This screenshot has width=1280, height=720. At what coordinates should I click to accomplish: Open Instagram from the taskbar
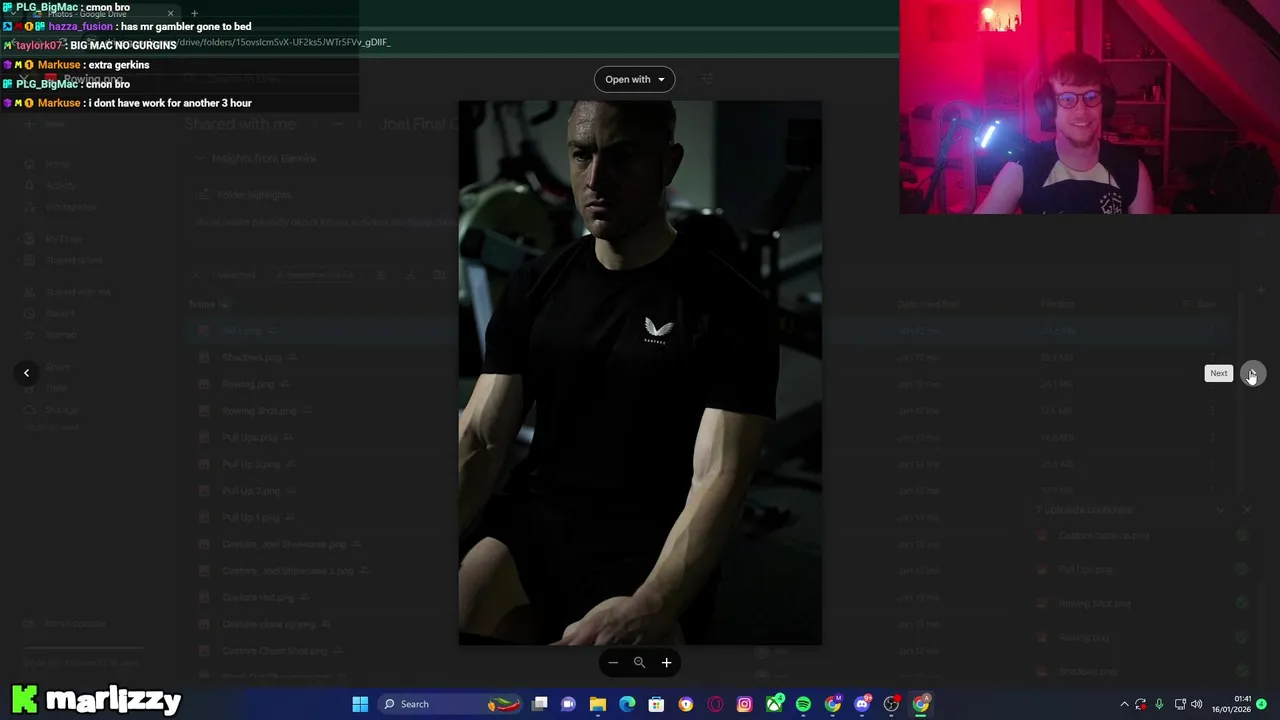744,704
